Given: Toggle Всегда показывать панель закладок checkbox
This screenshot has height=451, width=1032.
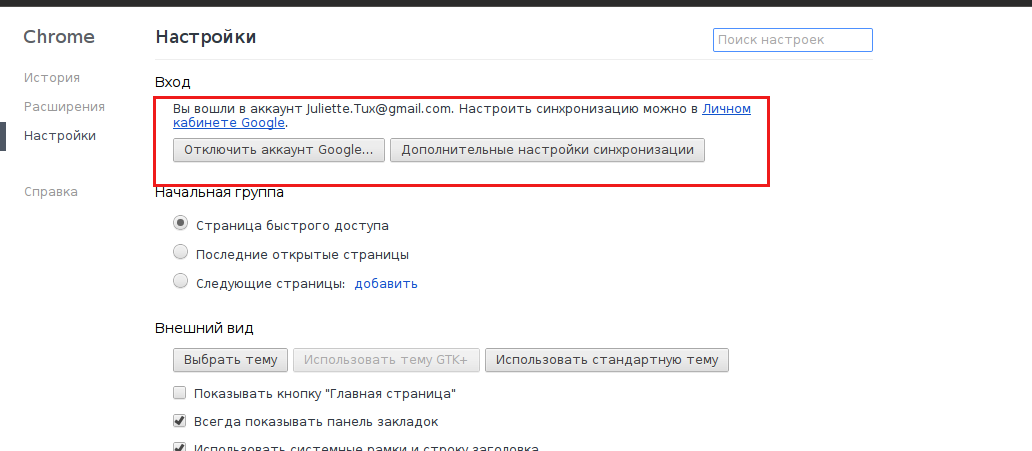Looking at the screenshot, I should click(179, 421).
